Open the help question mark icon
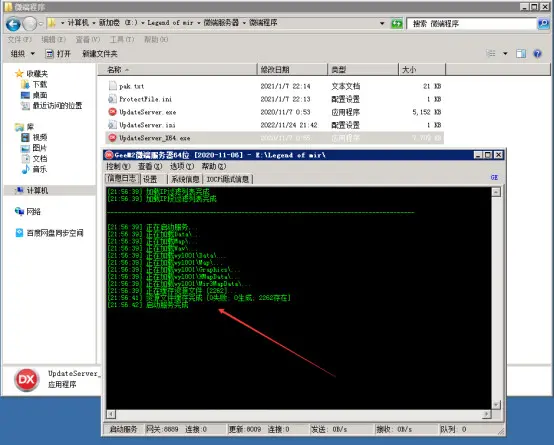The height and width of the screenshot is (445, 554). tap(537, 54)
